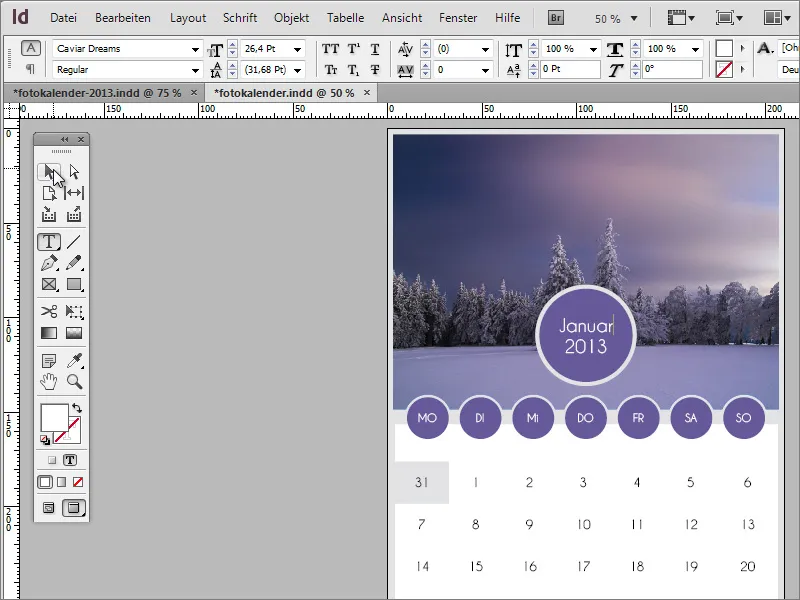Switch to fotokalender-2013.indd tab
800x600 pixels.
tap(97, 93)
